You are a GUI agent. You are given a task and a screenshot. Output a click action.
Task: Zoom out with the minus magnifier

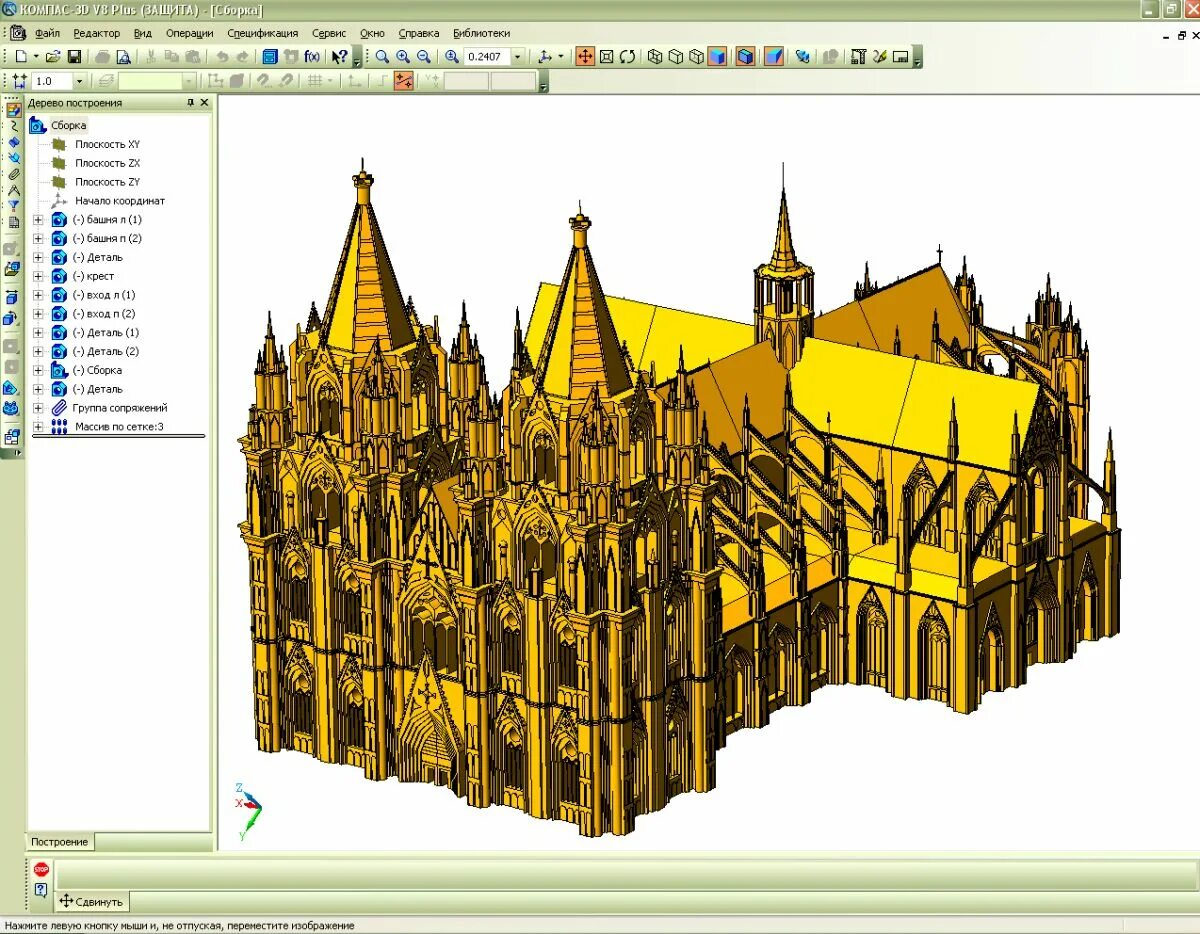pos(424,57)
